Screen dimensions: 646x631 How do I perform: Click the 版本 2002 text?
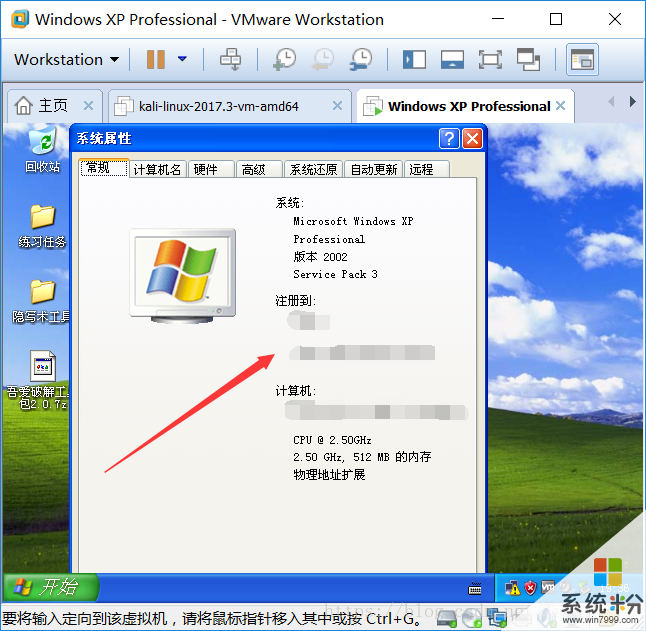(x=321, y=257)
